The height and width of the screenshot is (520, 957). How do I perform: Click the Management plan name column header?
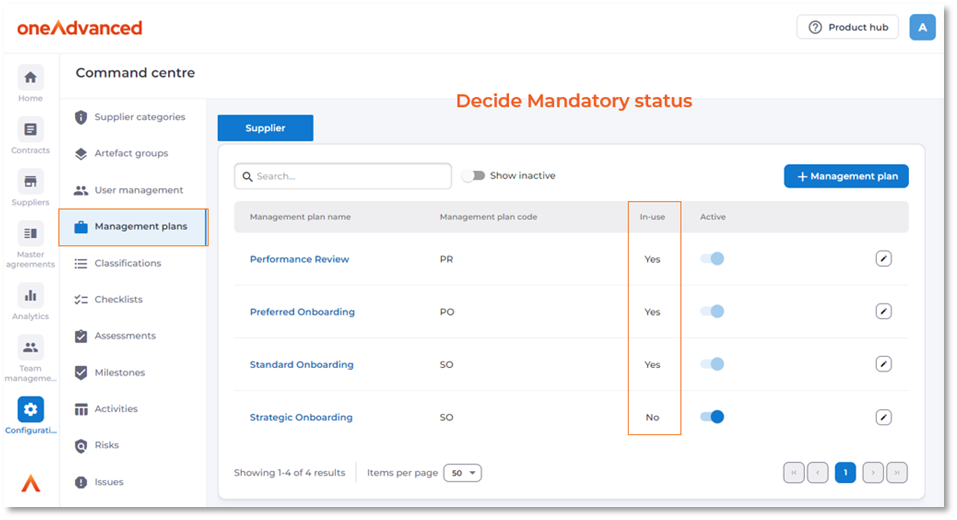coord(300,217)
